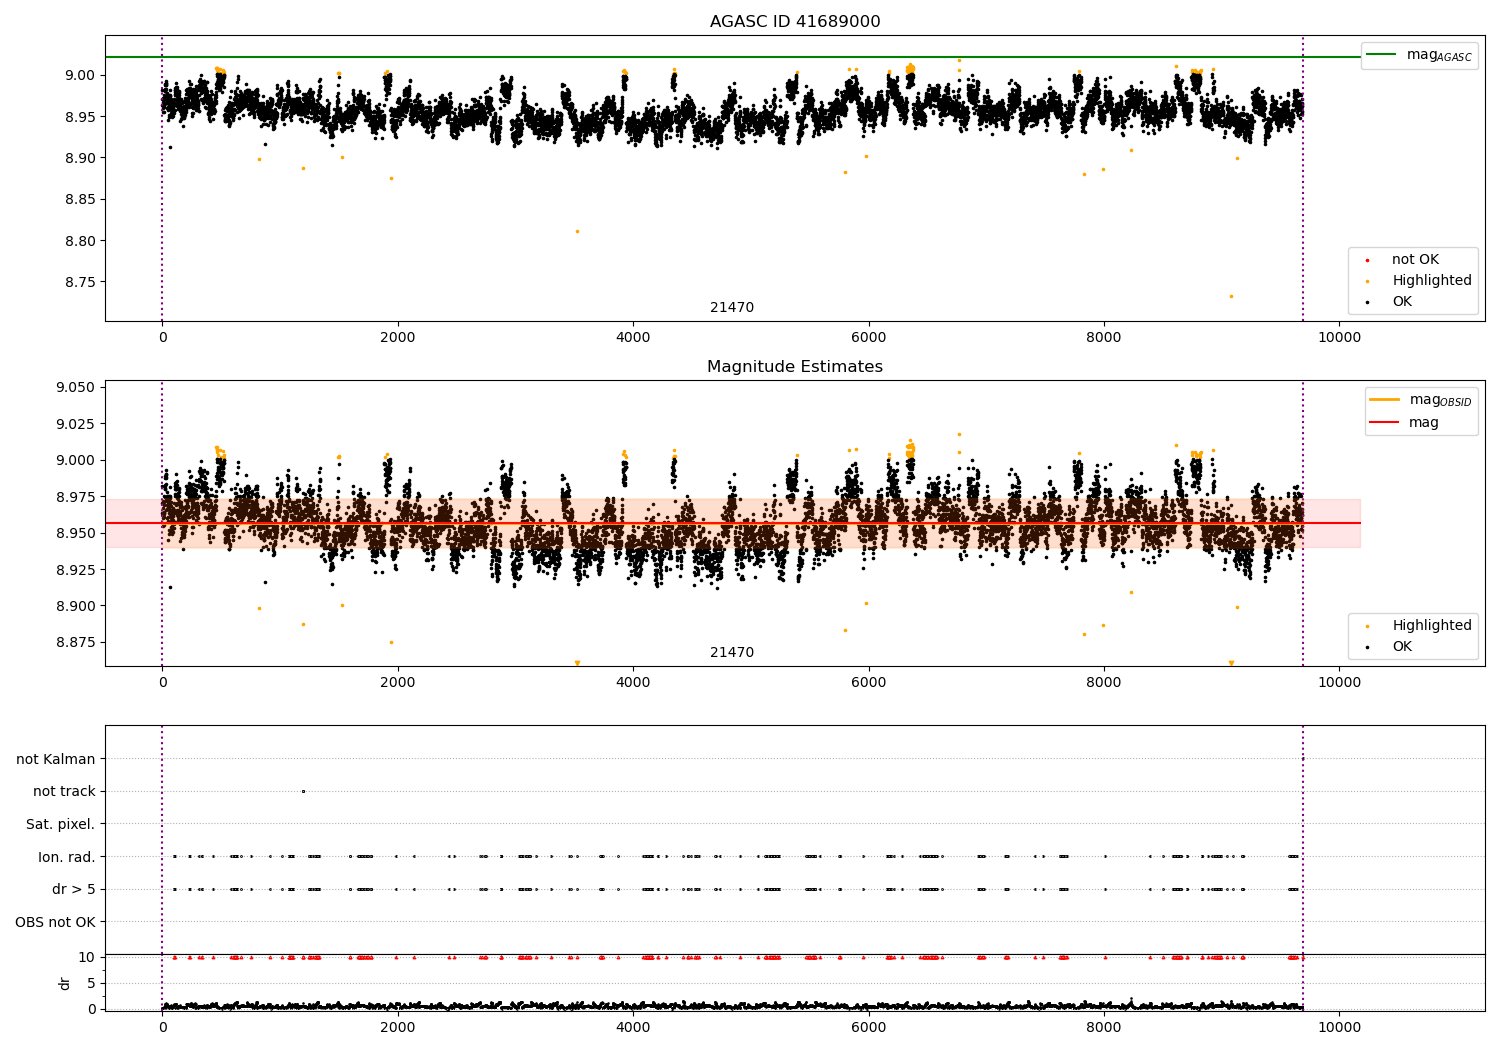Click the lowest orange outlier in the top plot
Viewport: 1500px width, 1050px height.
click(x=1231, y=296)
